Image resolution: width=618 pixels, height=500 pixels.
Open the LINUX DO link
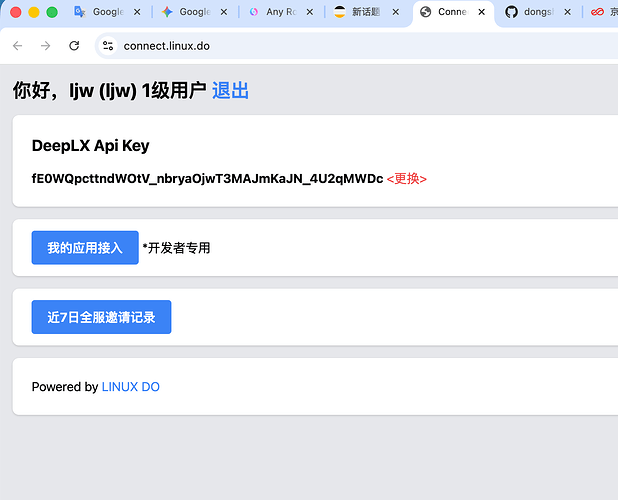(130, 387)
